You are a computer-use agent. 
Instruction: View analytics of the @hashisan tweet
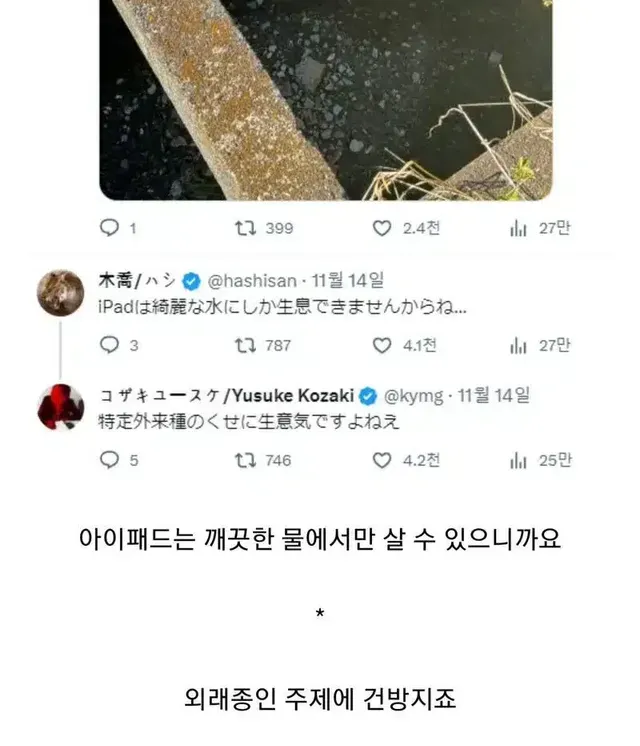[x=518, y=345]
